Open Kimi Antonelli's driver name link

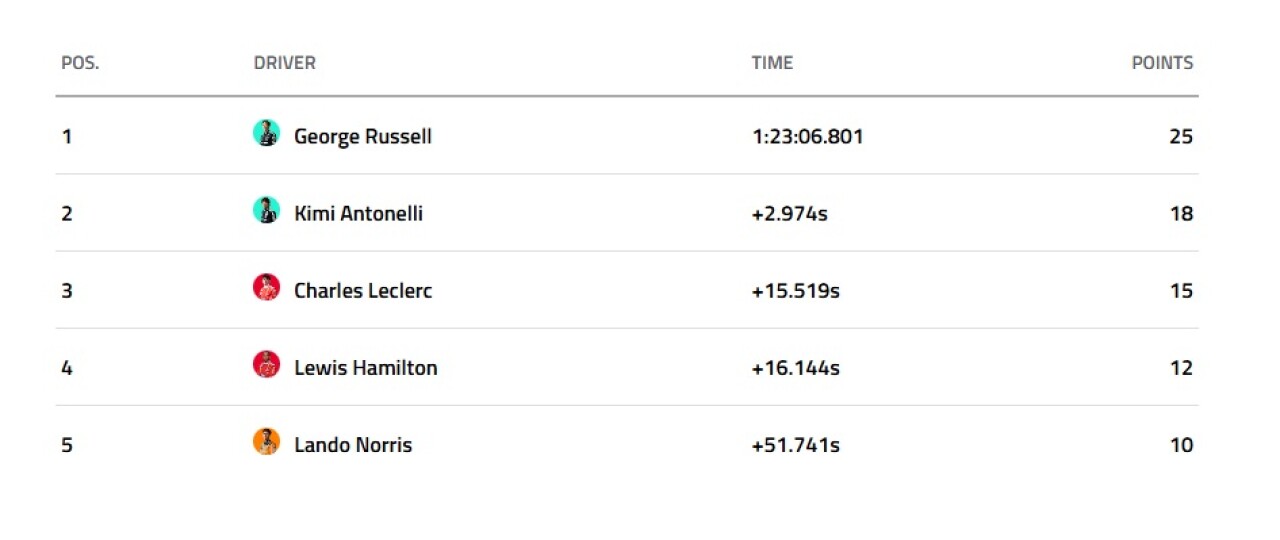pyautogui.click(x=358, y=213)
